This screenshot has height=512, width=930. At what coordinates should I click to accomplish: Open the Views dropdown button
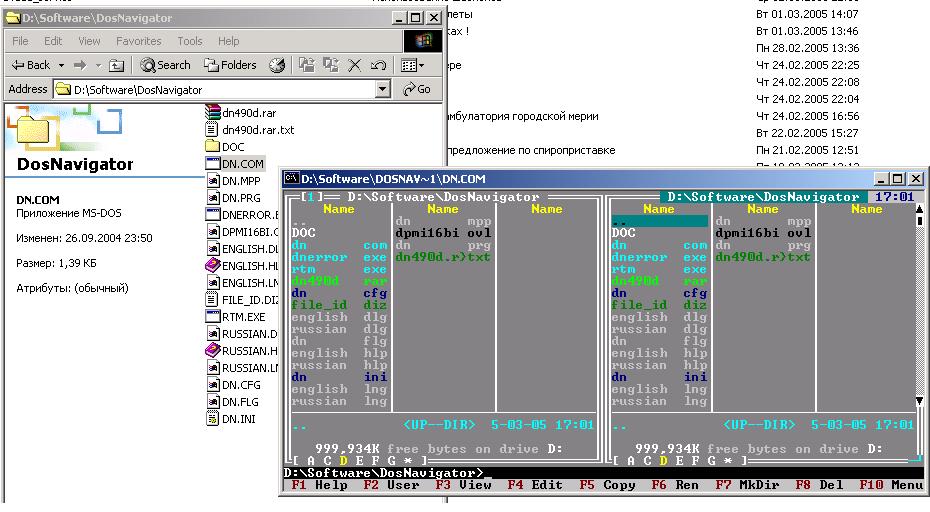(412, 65)
